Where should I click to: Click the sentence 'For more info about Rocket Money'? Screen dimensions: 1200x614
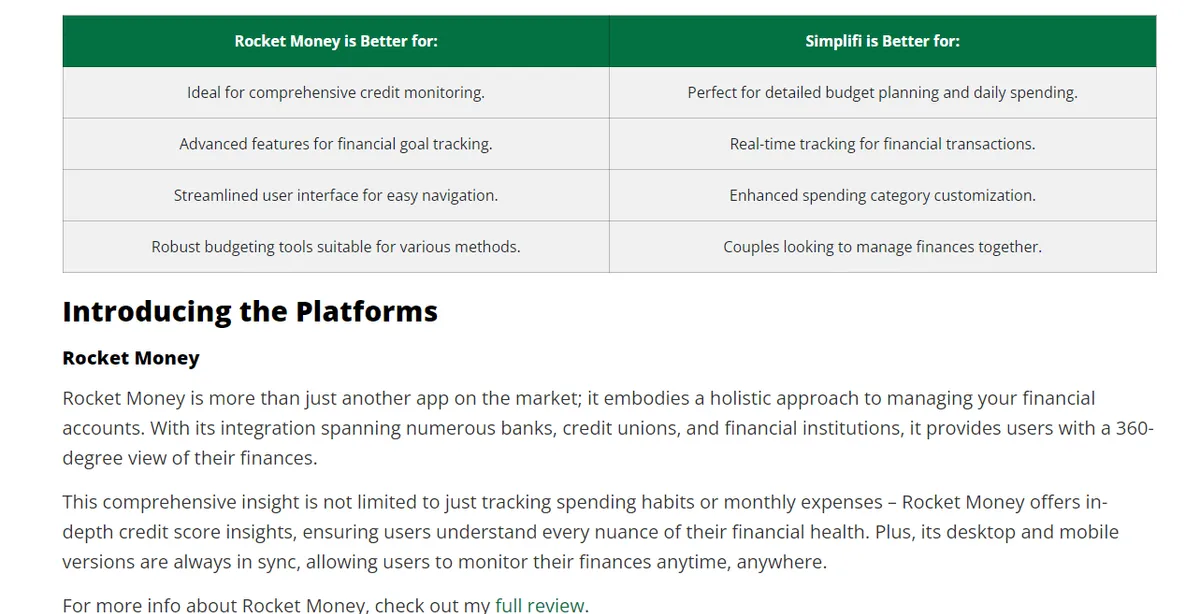[325, 605]
